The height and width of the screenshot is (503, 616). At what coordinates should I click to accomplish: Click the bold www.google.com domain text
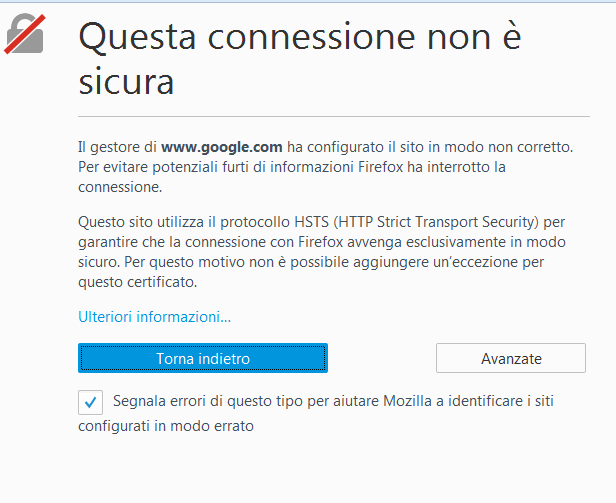(222, 147)
